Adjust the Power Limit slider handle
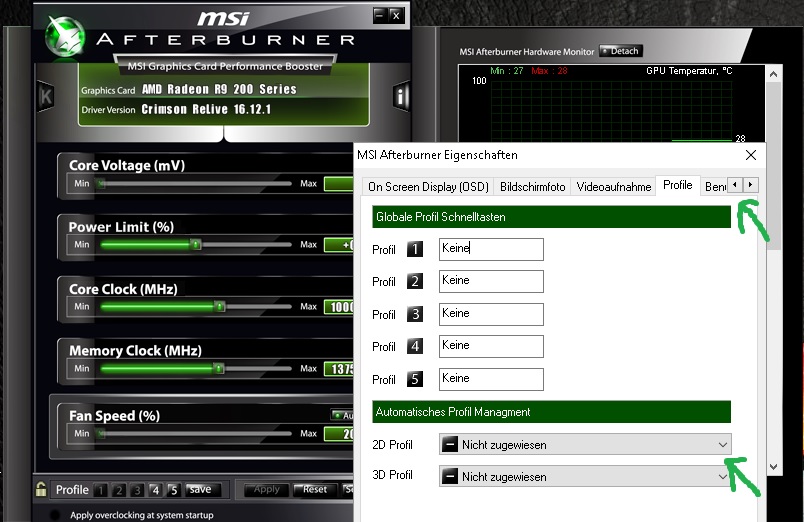804x522 pixels. click(195, 245)
